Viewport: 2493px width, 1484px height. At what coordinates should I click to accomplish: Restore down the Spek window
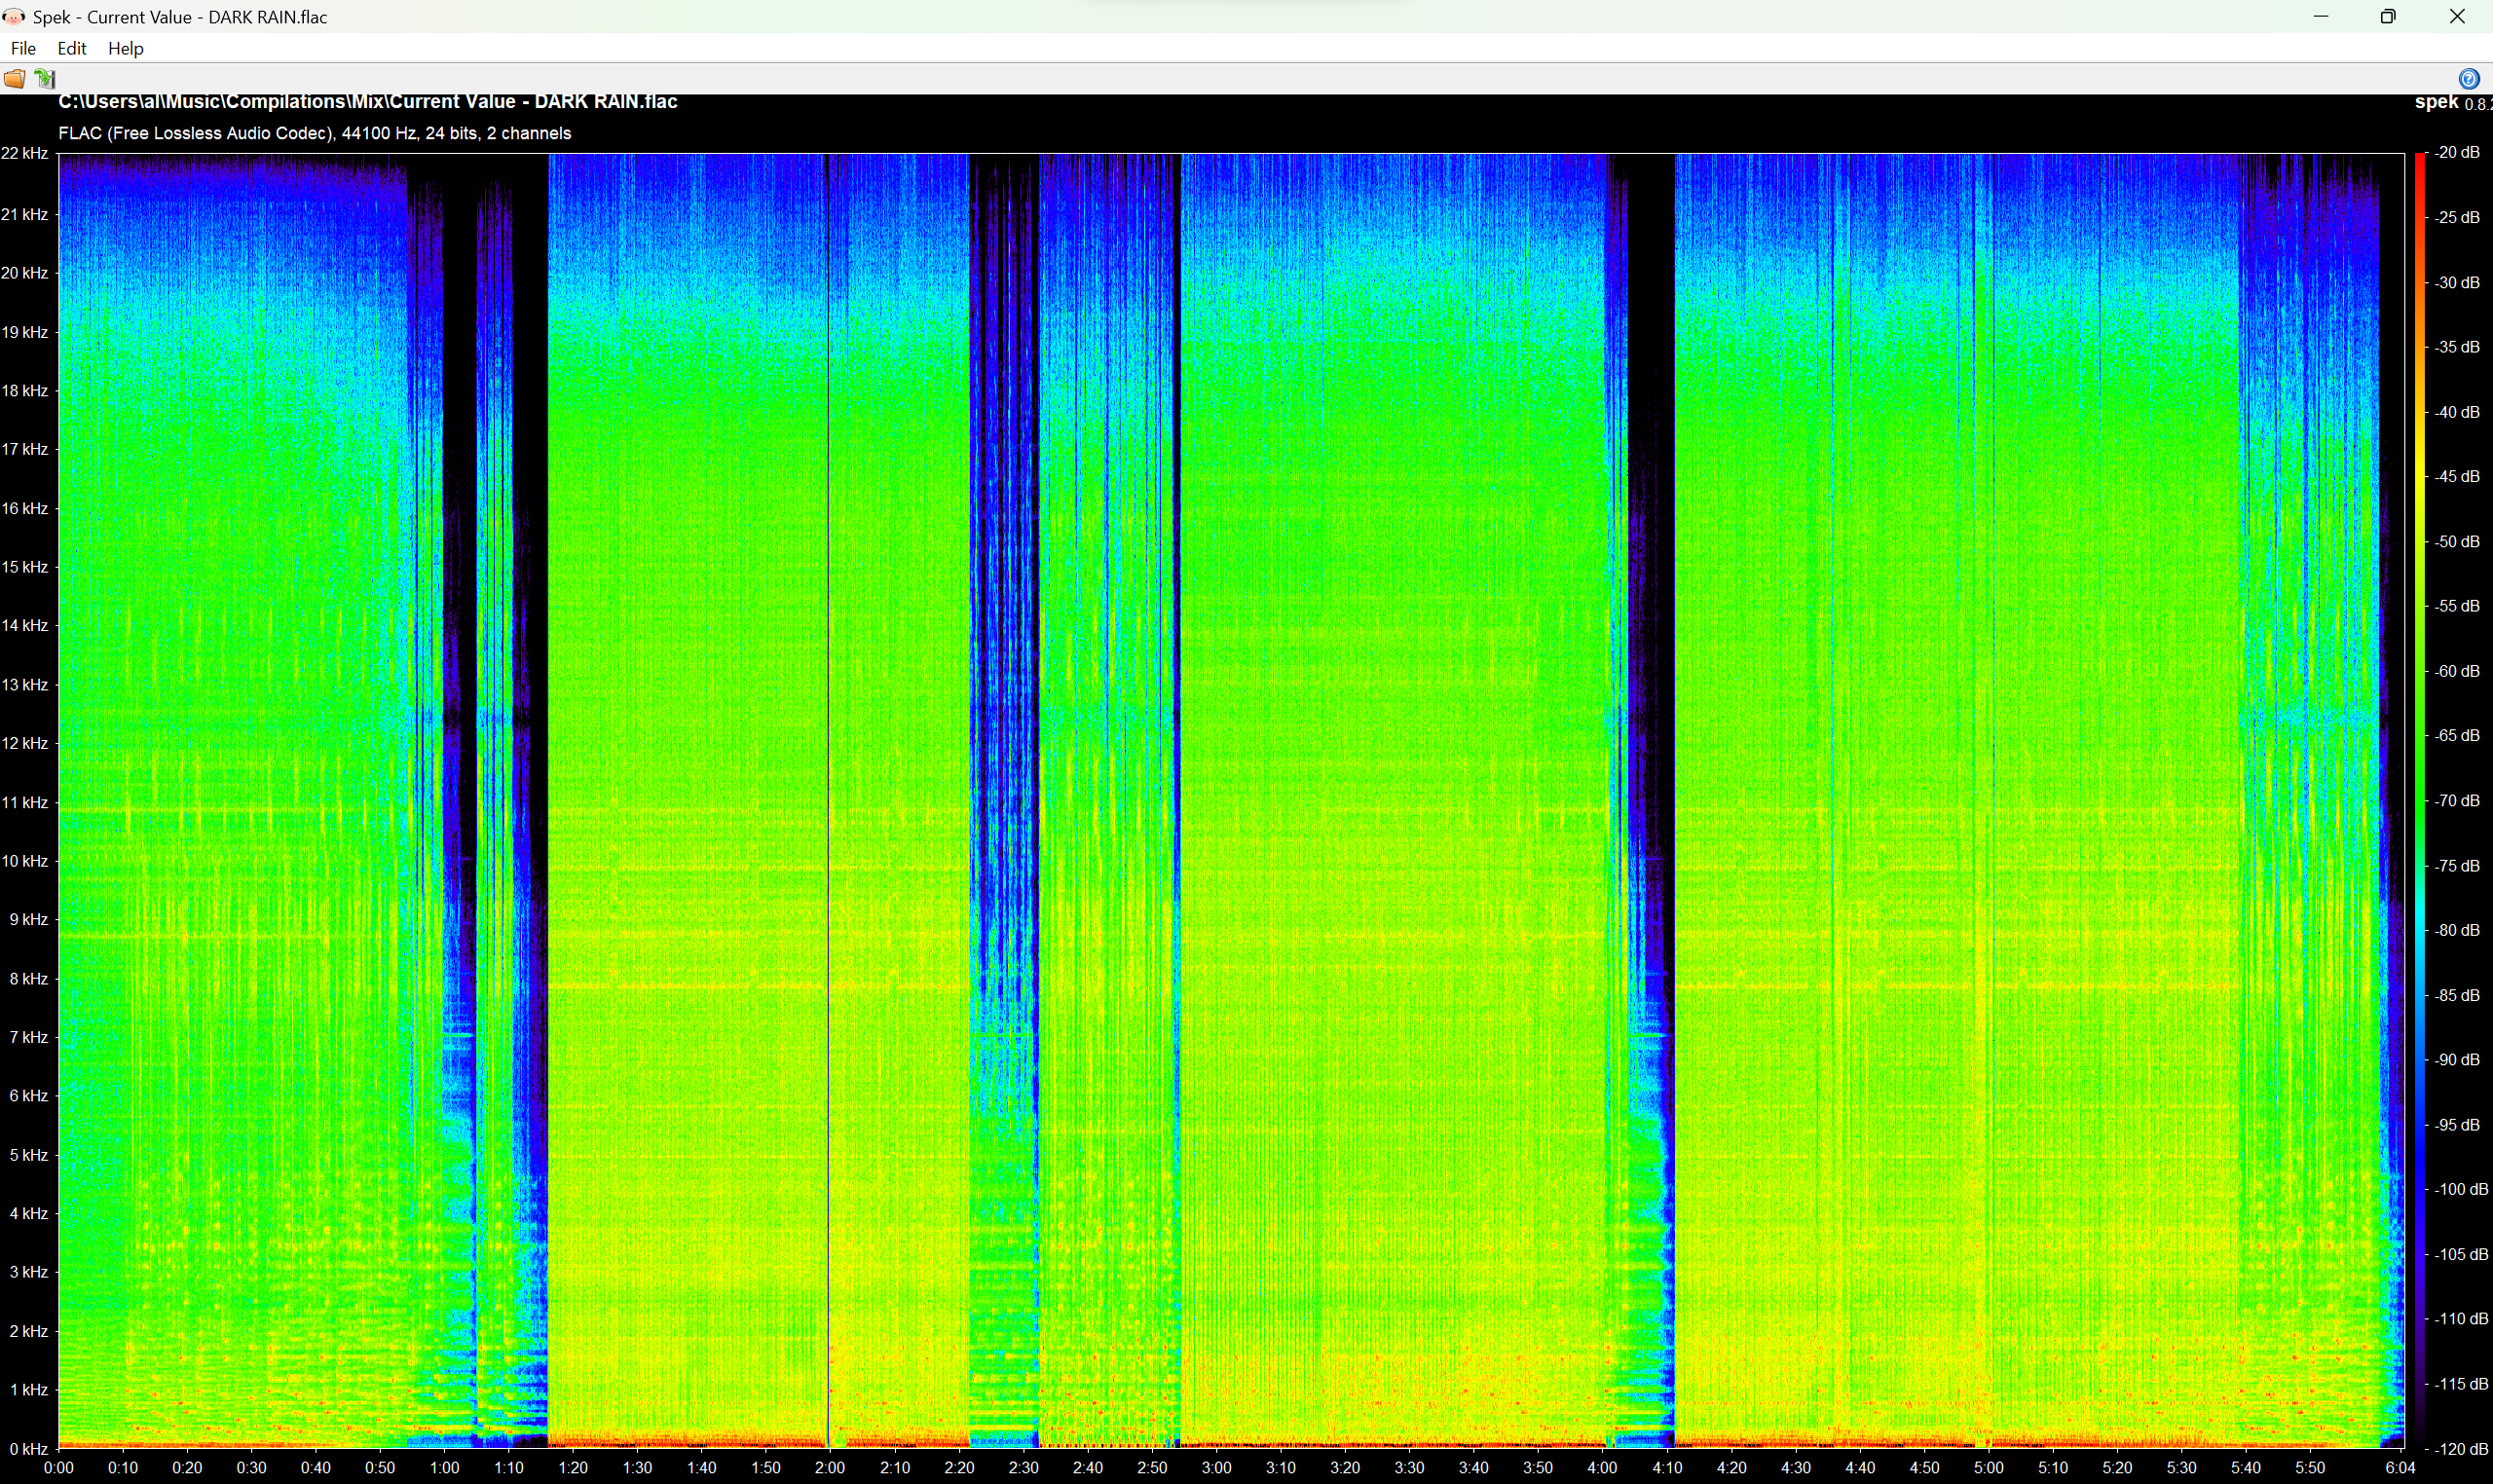[2388, 16]
